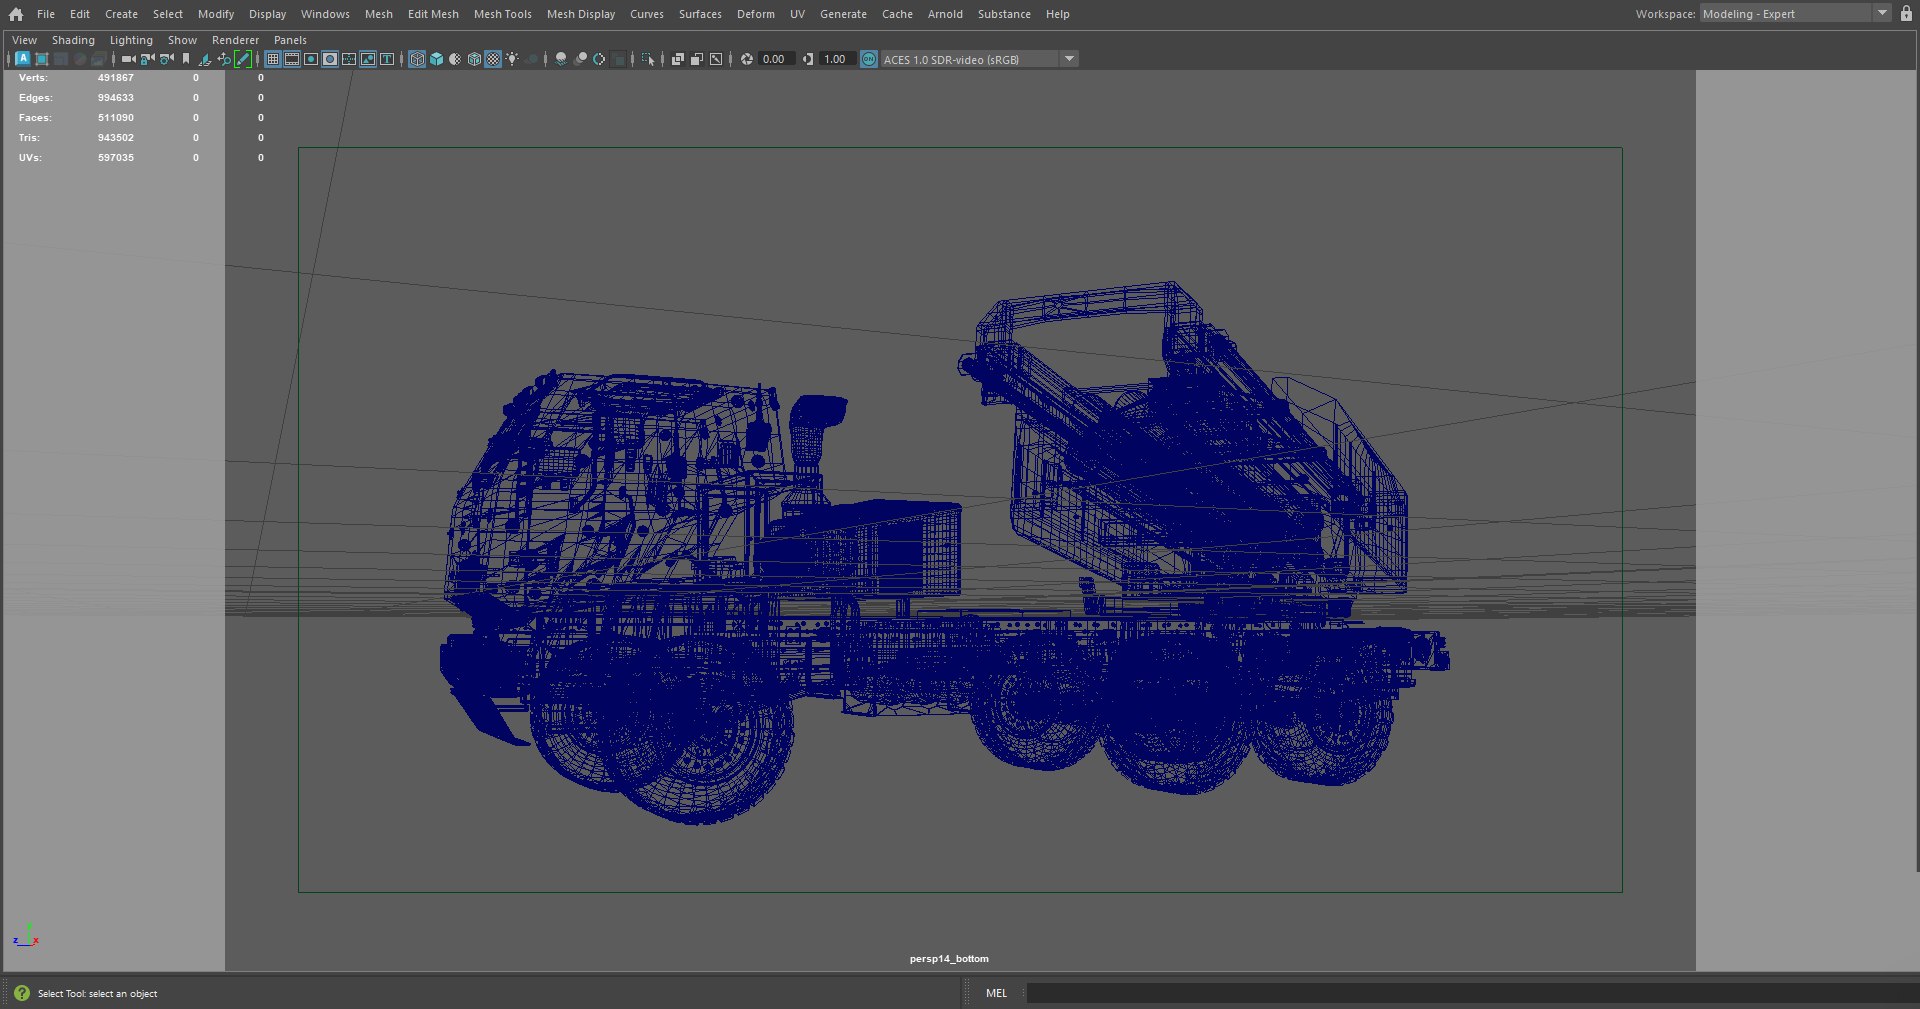Viewport: 1920px width, 1009px height.
Task: Click Use Default Material icon
Action: click(455, 59)
